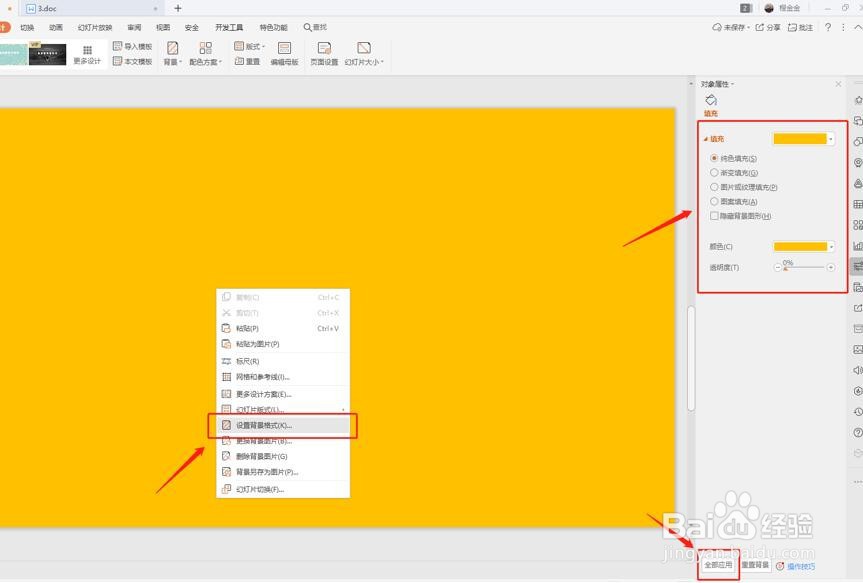Click the 透明度 transparency slider track
The height and width of the screenshot is (583, 863).
(804, 268)
